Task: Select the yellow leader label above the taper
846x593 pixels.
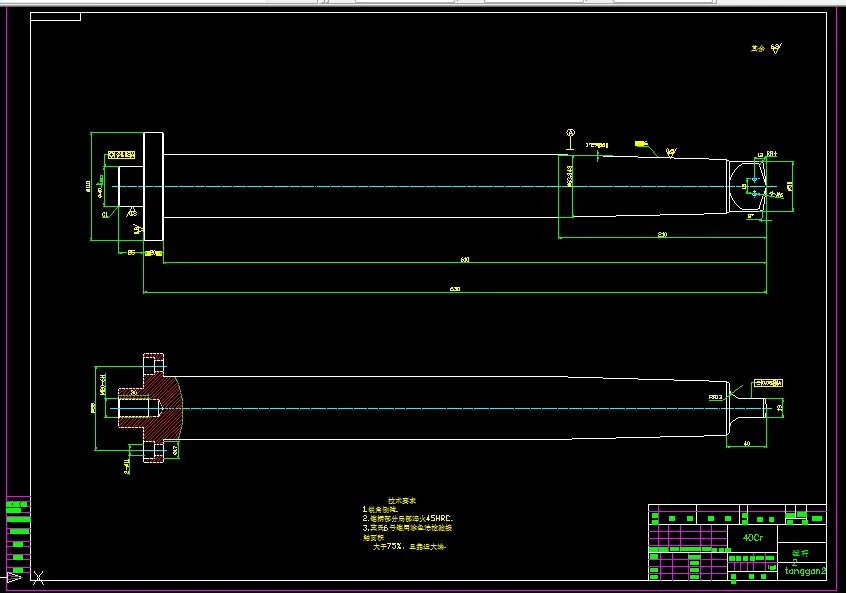Action: (x=641, y=144)
